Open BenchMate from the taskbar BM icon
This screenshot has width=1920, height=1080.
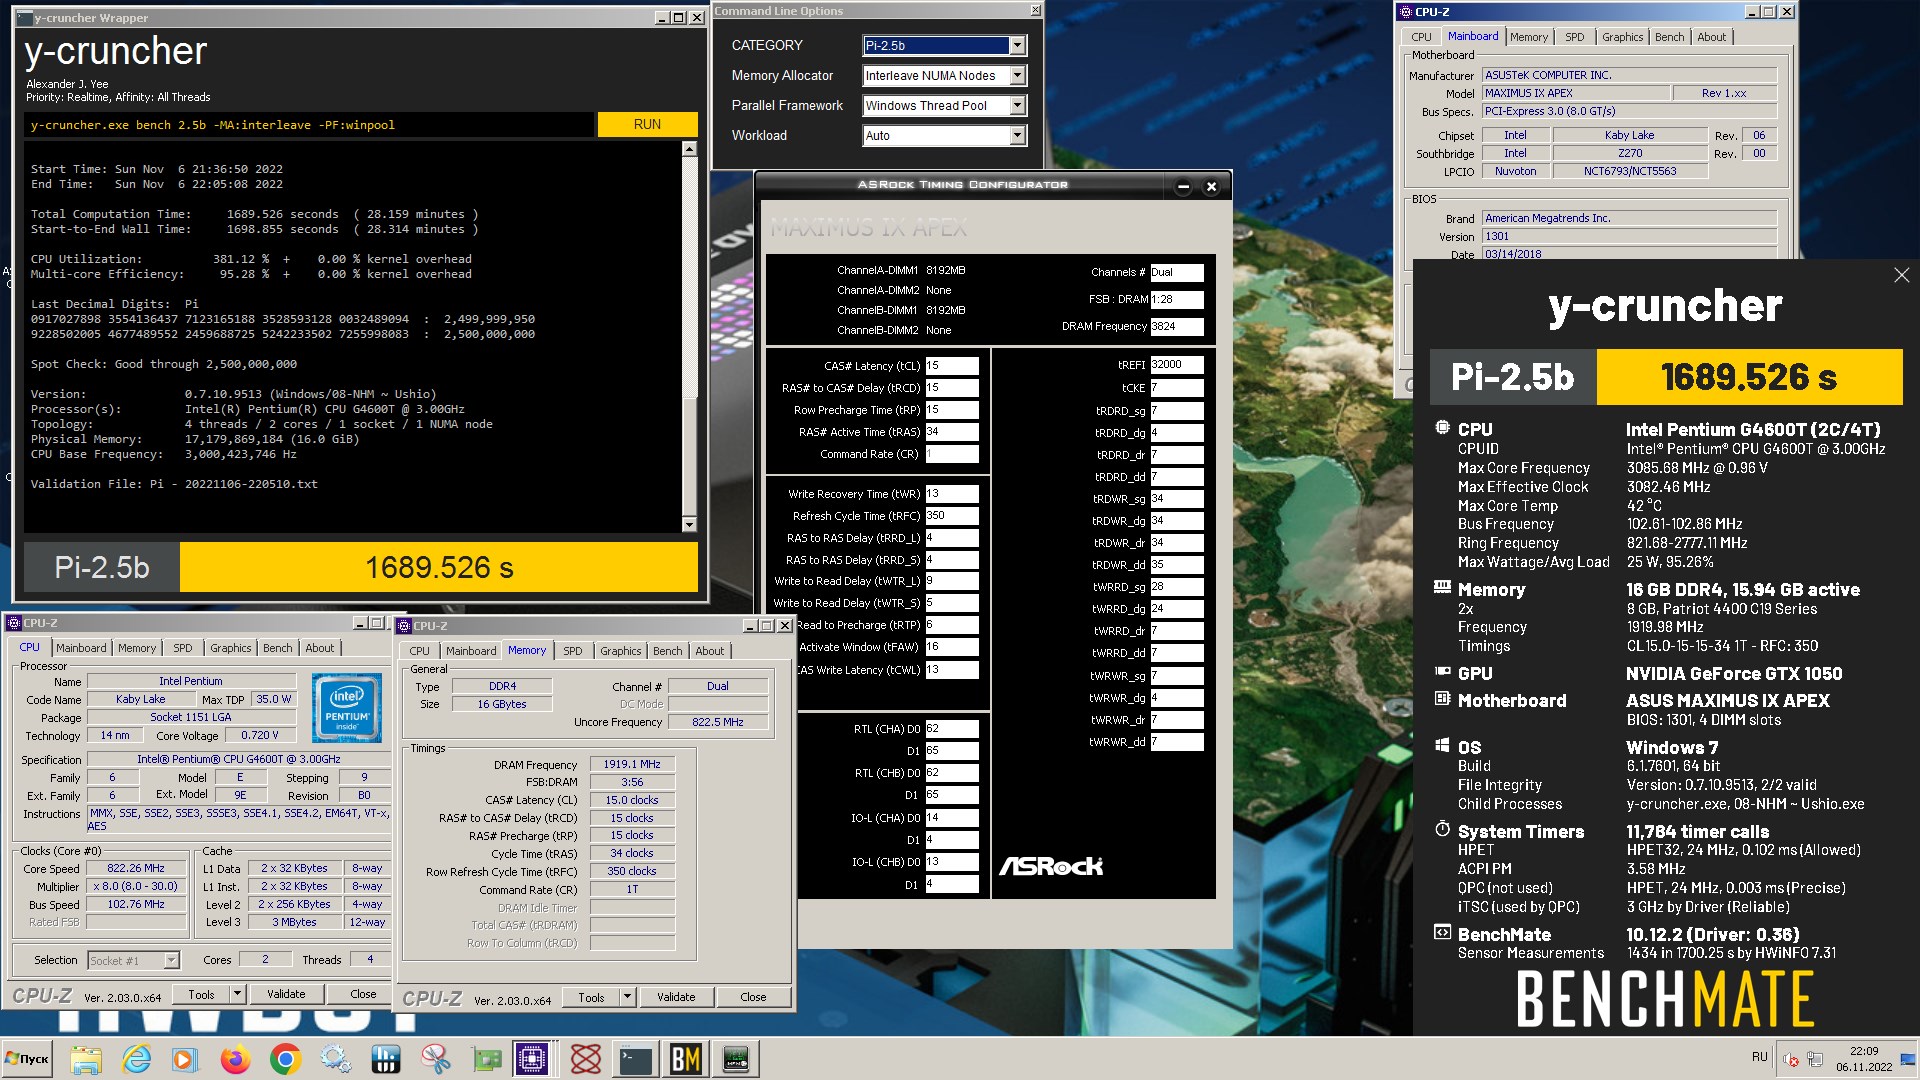pyautogui.click(x=685, y=1059)
